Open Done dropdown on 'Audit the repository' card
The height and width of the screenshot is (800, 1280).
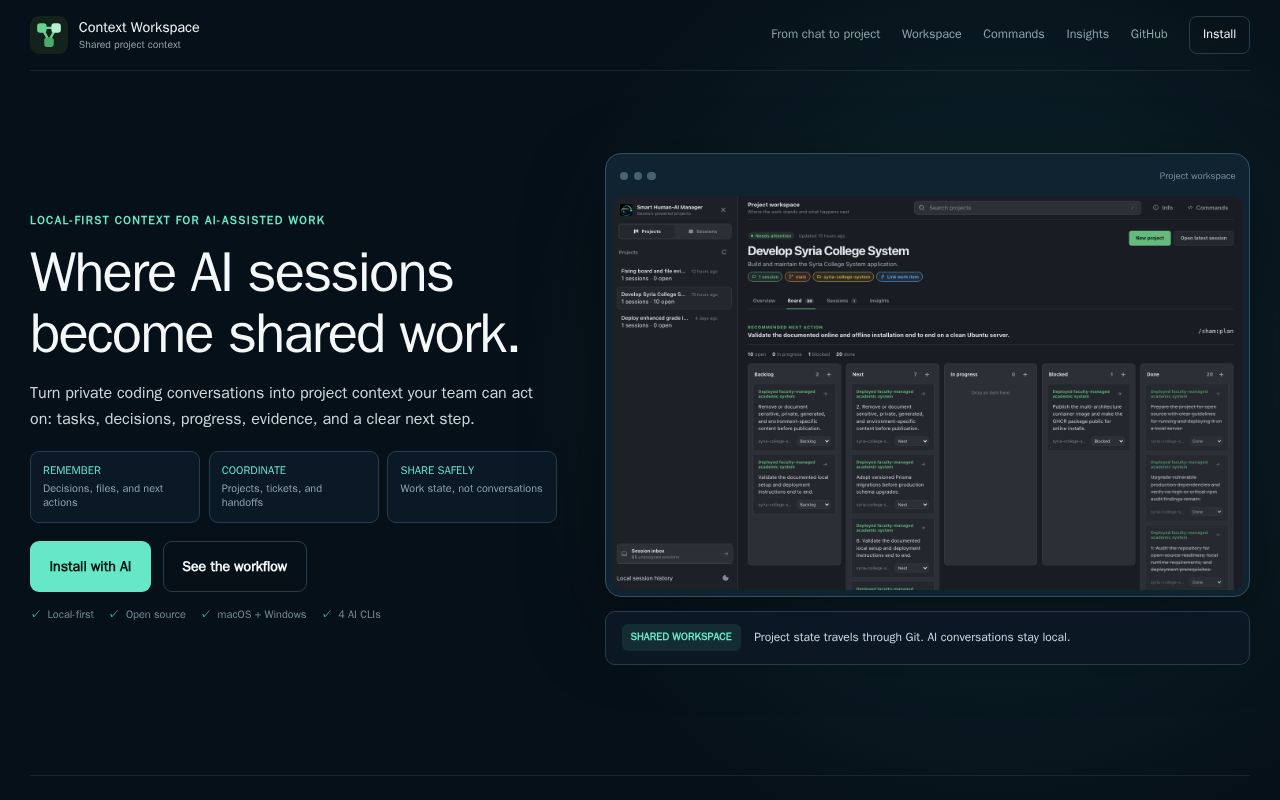(x=1206, y=582)
